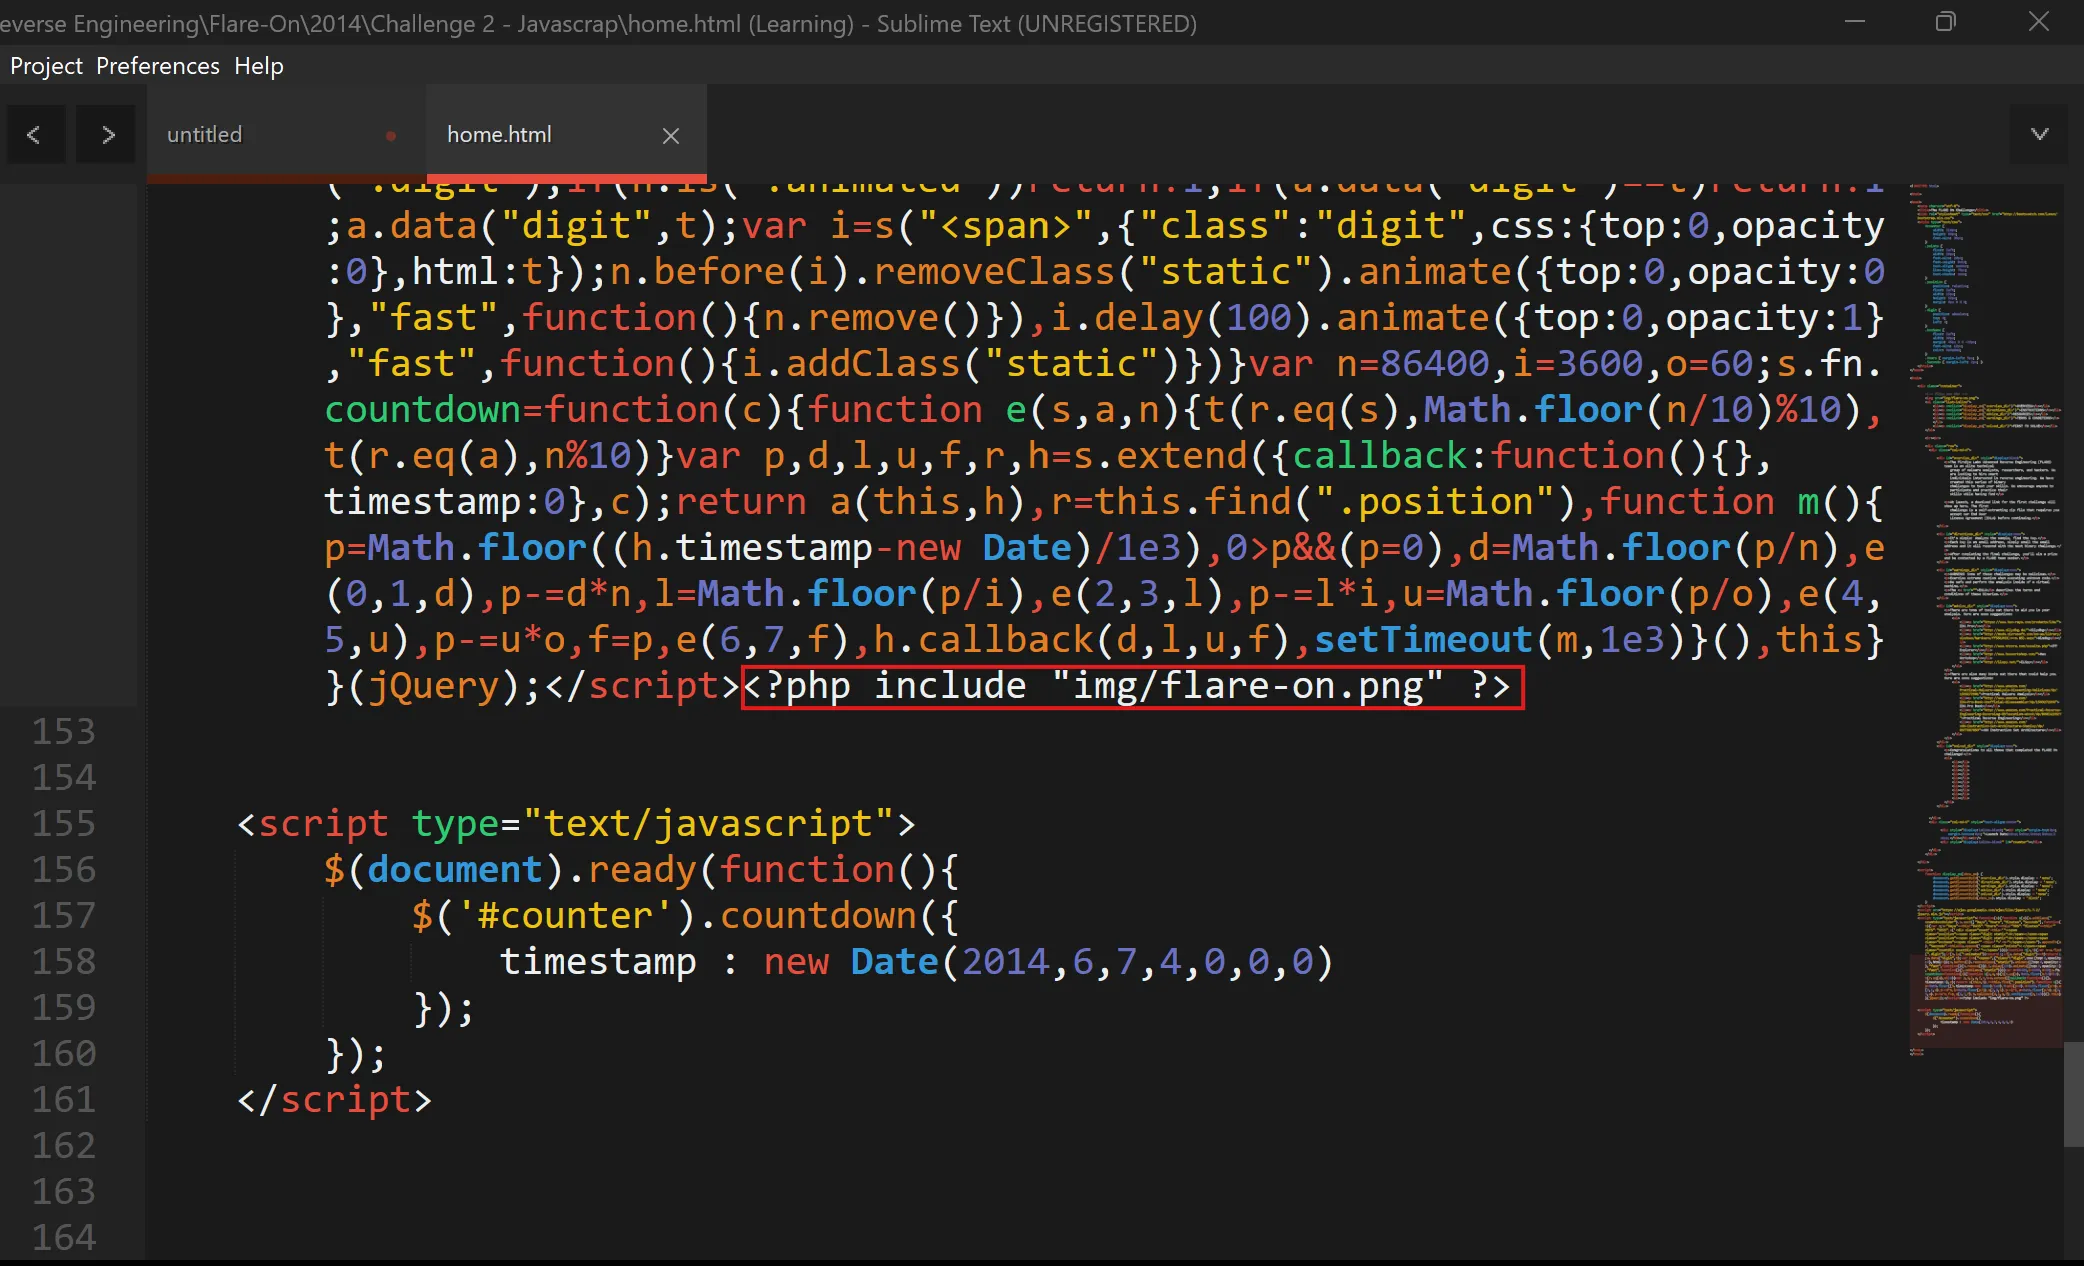Open the Project menu

point(46,66)
